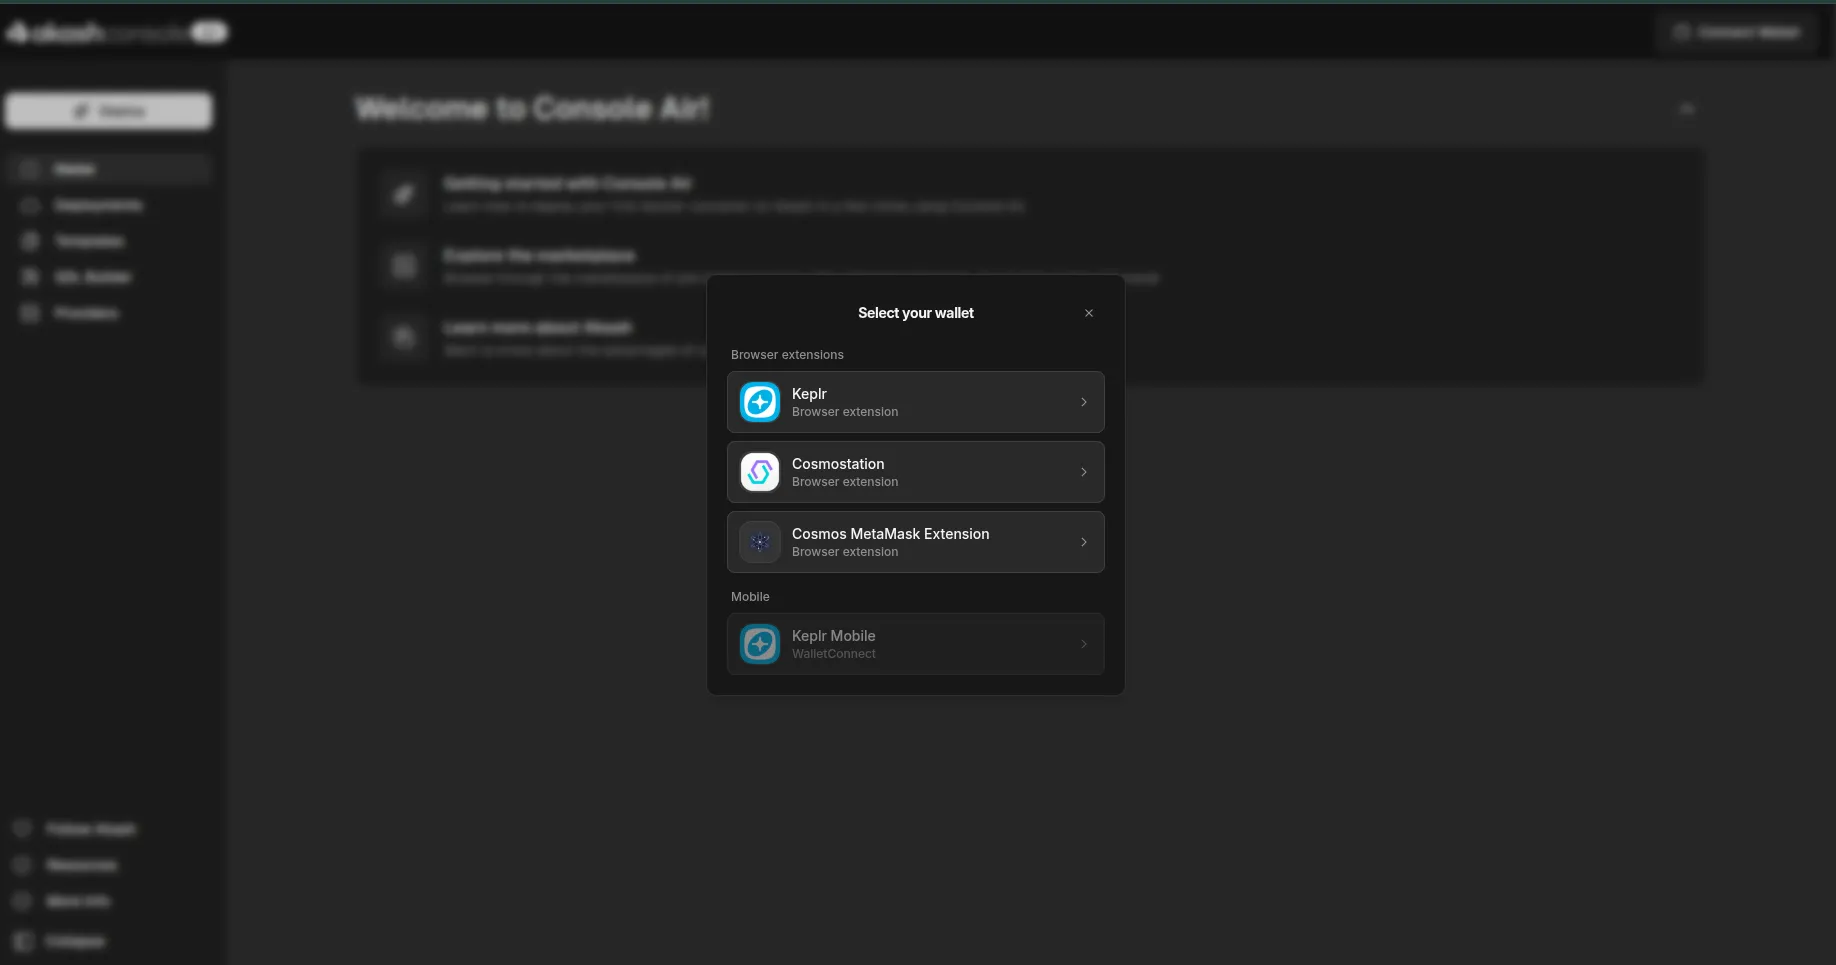Viewport: 1836px width, 965px height.
Task: Choose the Keplr browser extension wallet
Action: 916,402
